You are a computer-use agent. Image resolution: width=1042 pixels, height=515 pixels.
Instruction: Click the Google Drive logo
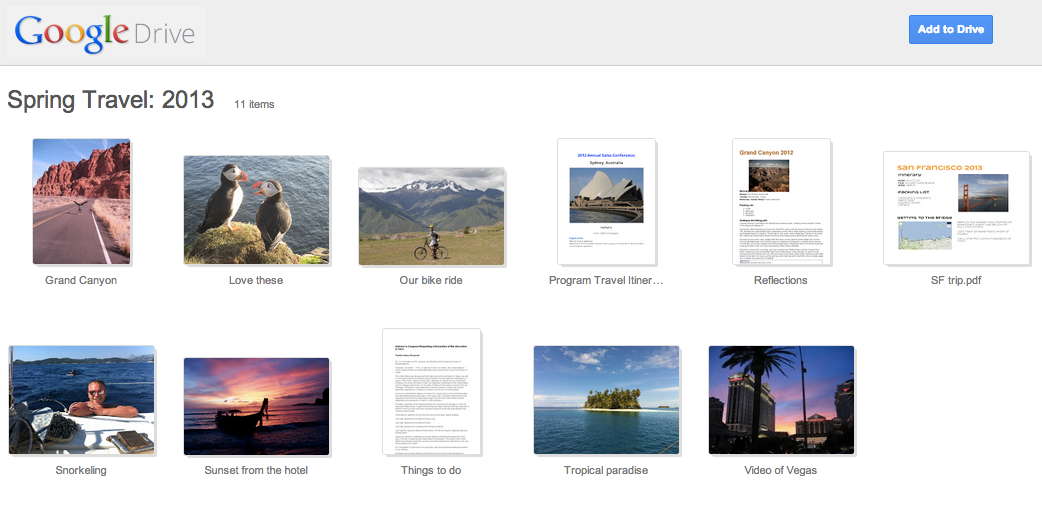tap(105, 32)
